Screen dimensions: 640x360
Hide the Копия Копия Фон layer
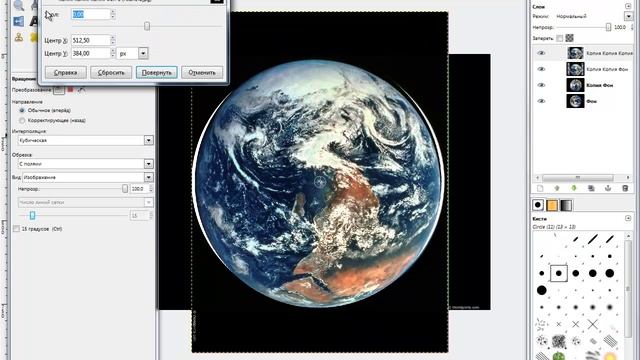point(541,69)
